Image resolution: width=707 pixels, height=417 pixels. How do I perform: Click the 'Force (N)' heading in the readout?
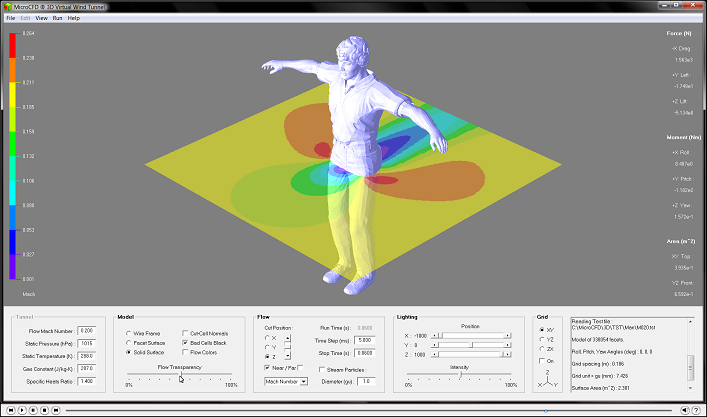point(679,33)
